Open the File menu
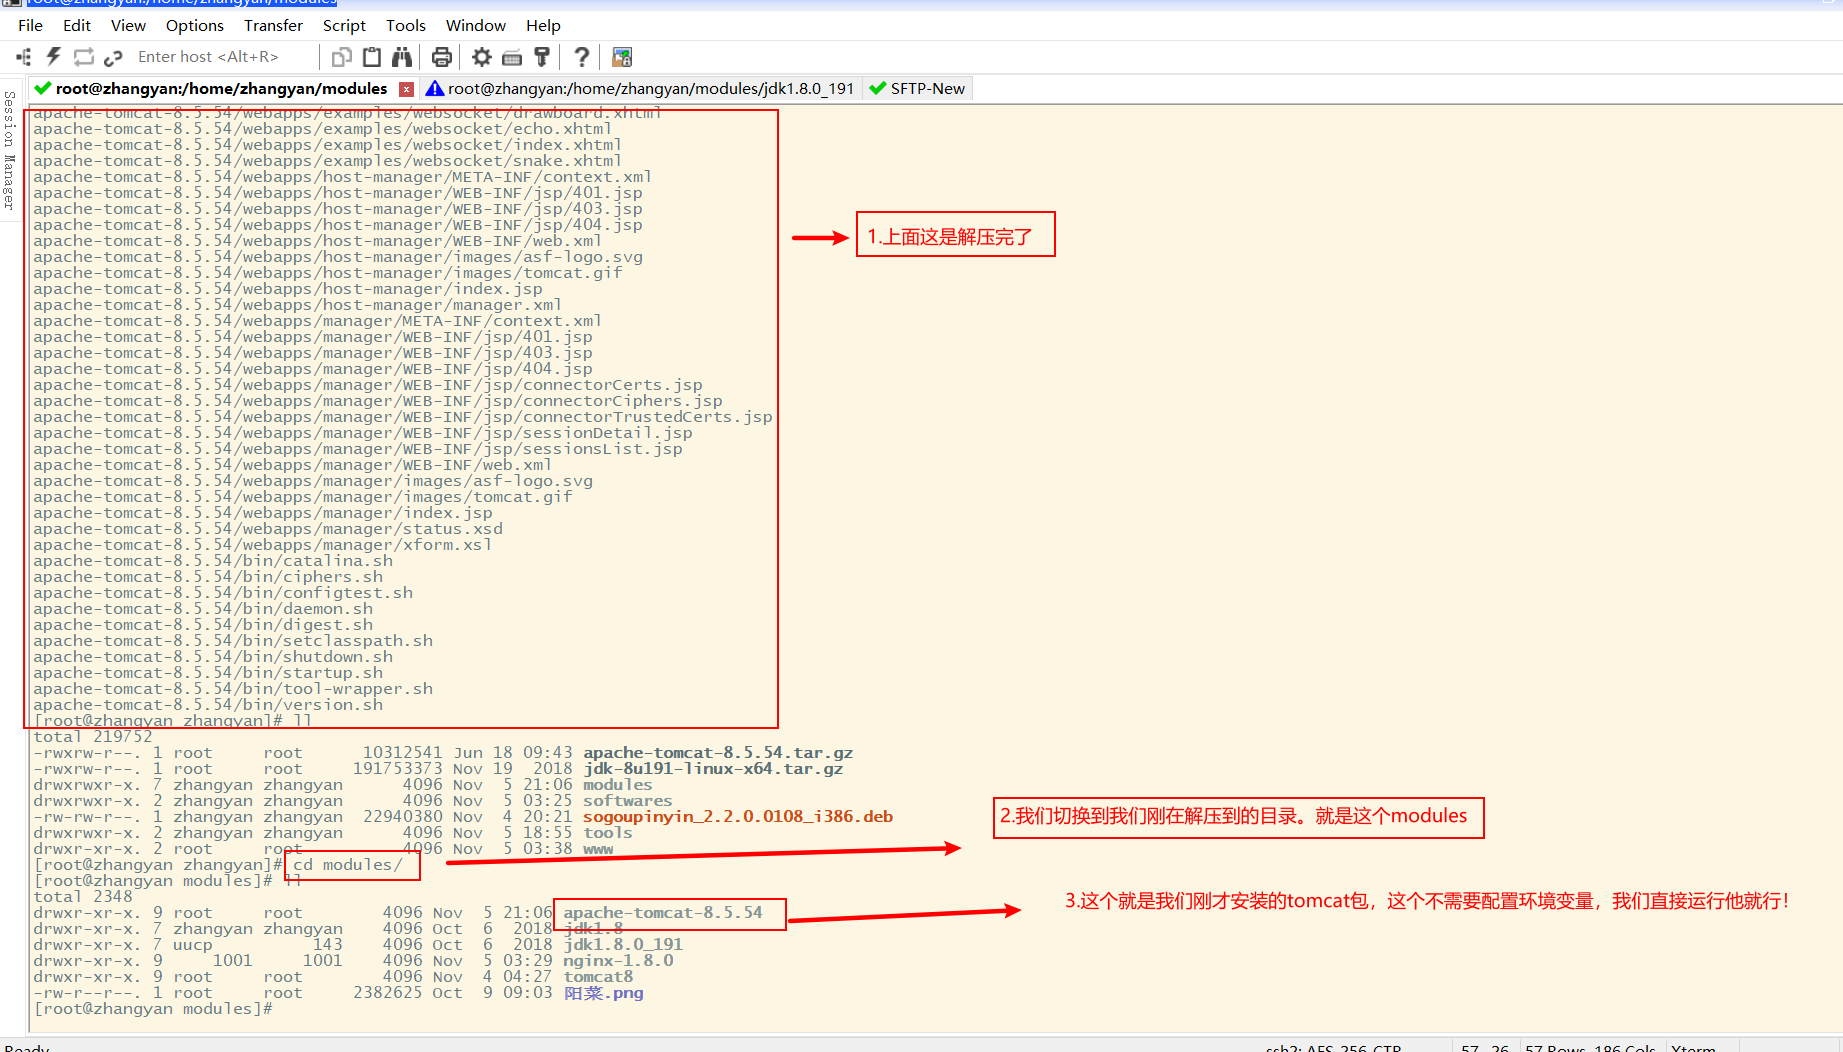The height and width of the screenshot is (1052, 1843). [31, 25]
